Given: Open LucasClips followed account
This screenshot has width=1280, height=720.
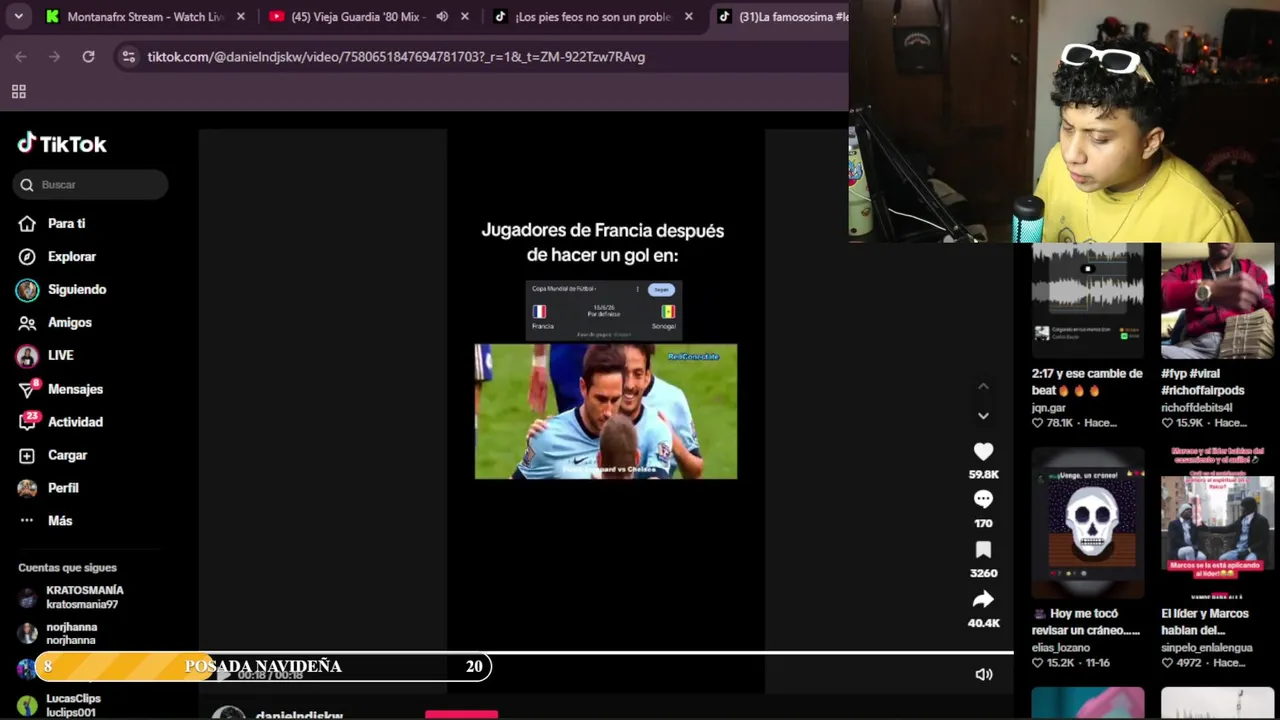Looking at the screenshot, I should 73,705.
